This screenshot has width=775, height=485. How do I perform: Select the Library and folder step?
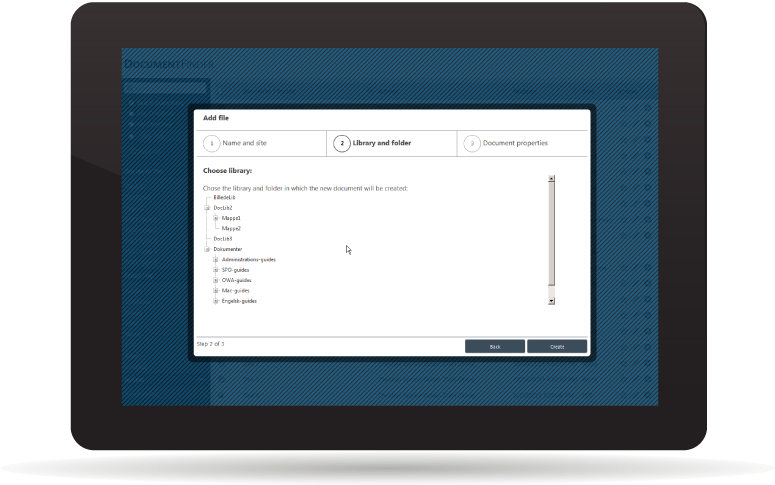pos(382,143)
